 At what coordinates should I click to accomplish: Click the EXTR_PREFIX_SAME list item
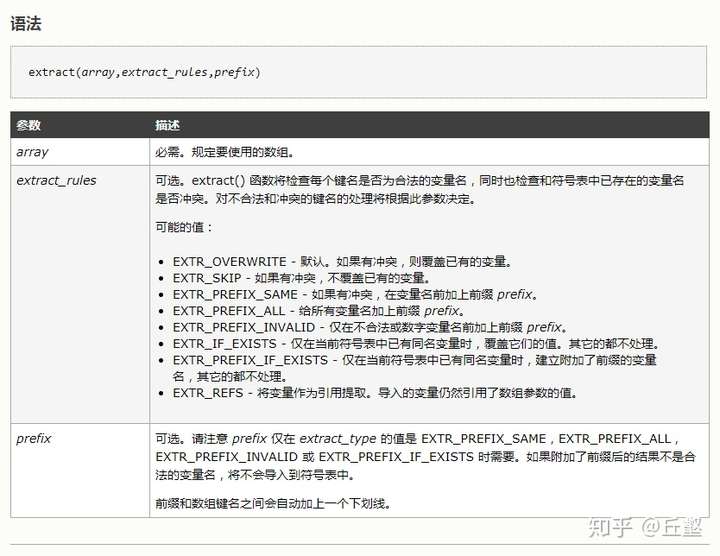click(355, 294)
